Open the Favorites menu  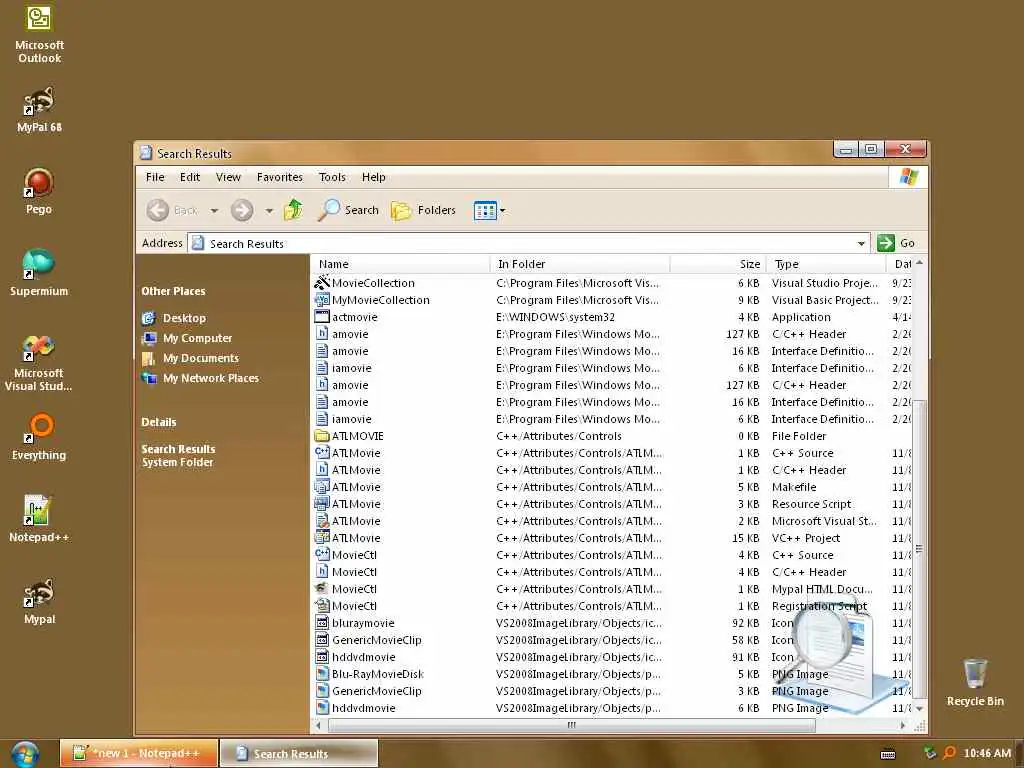(x=280, y=177)
